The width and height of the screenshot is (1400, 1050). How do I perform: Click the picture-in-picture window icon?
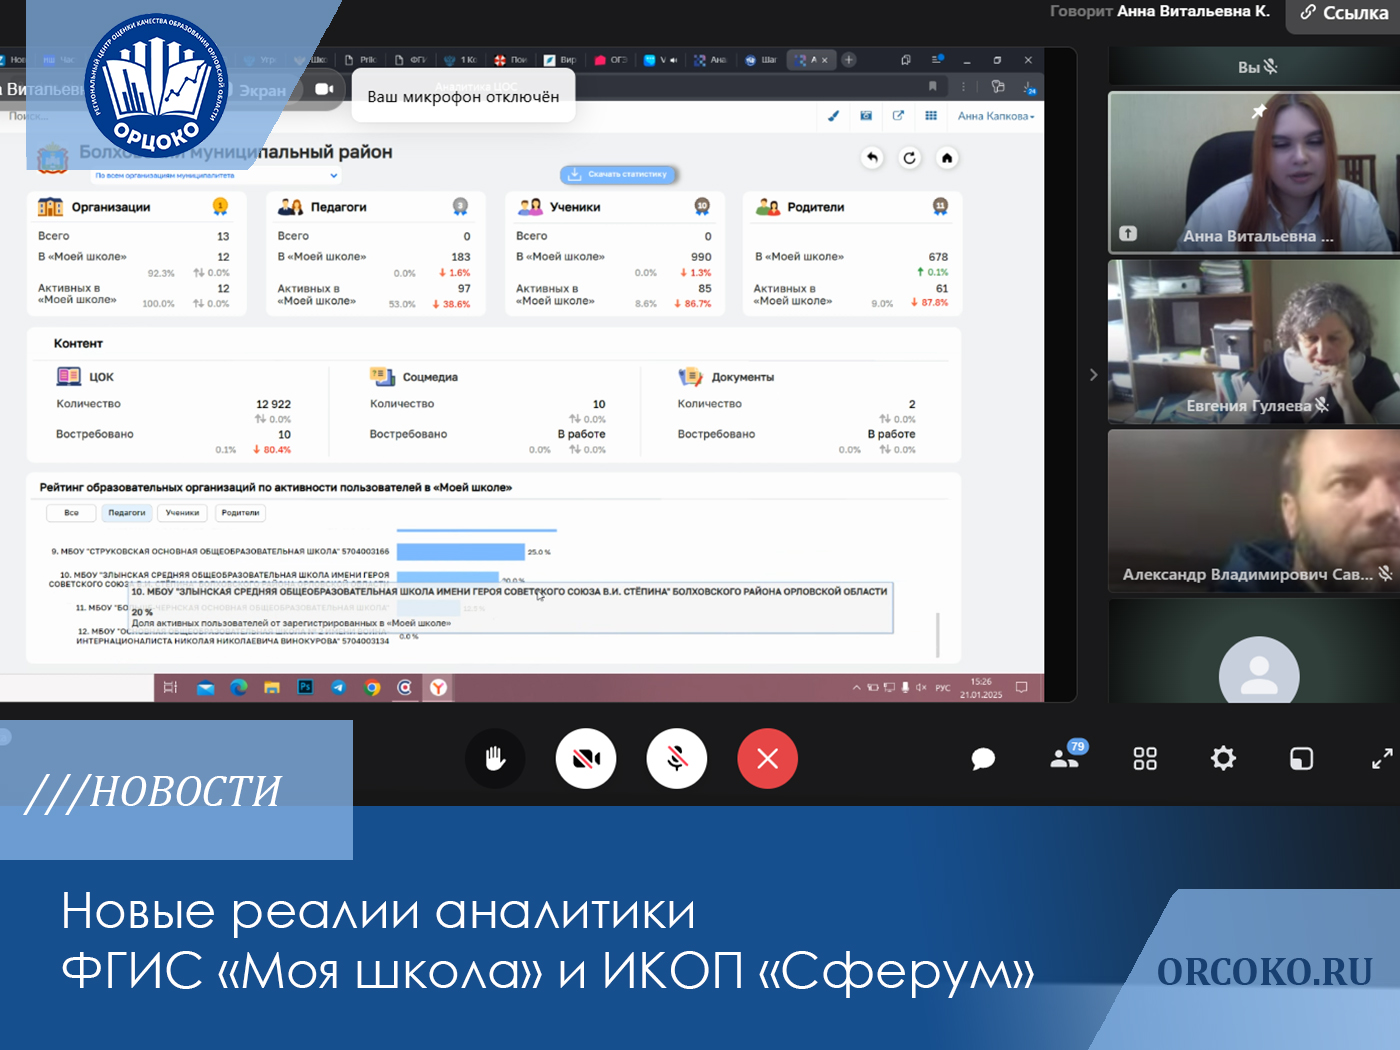point(1301,759)
